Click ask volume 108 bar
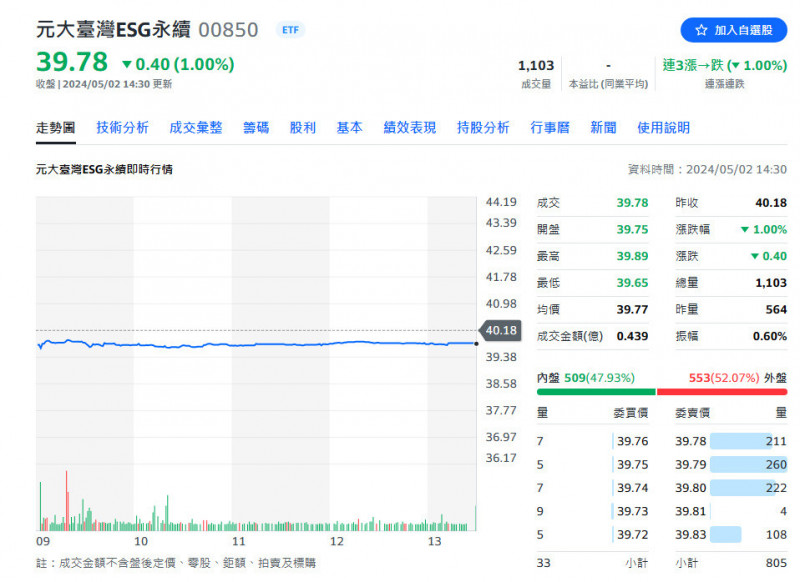800x582 pixels. (x=726, y=535)
